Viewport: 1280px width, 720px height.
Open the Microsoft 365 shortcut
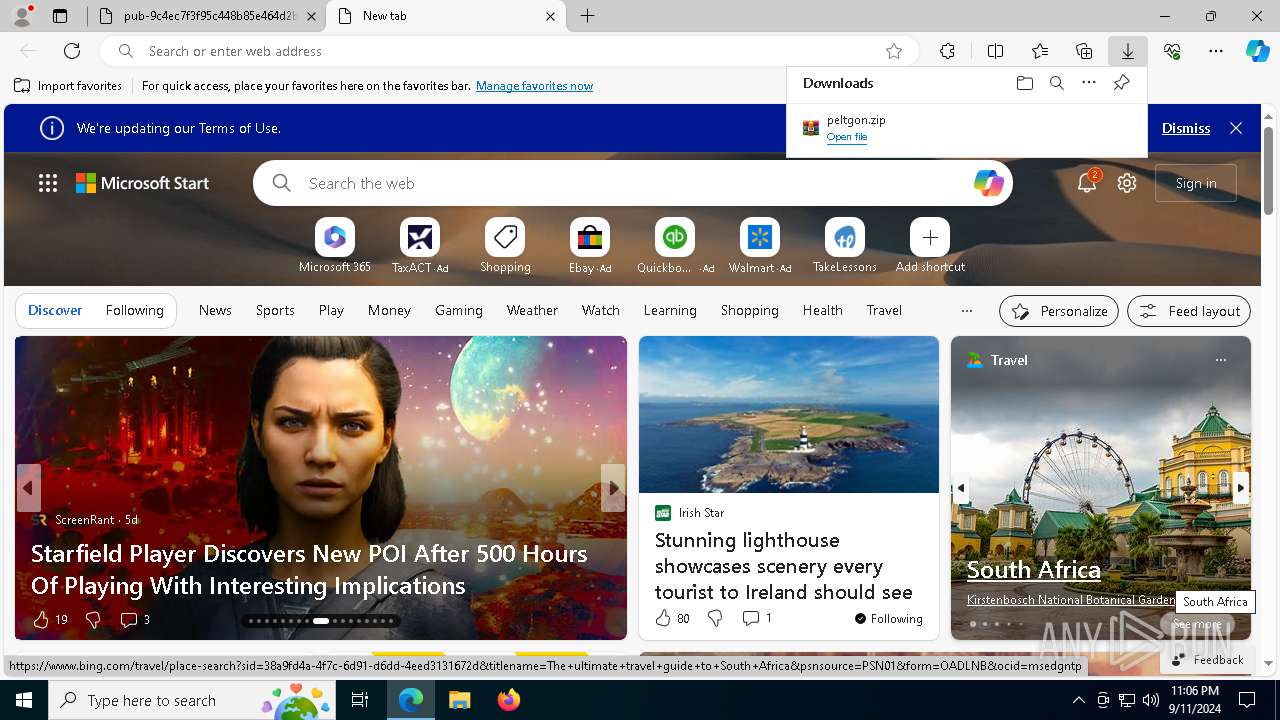[334, 246]
